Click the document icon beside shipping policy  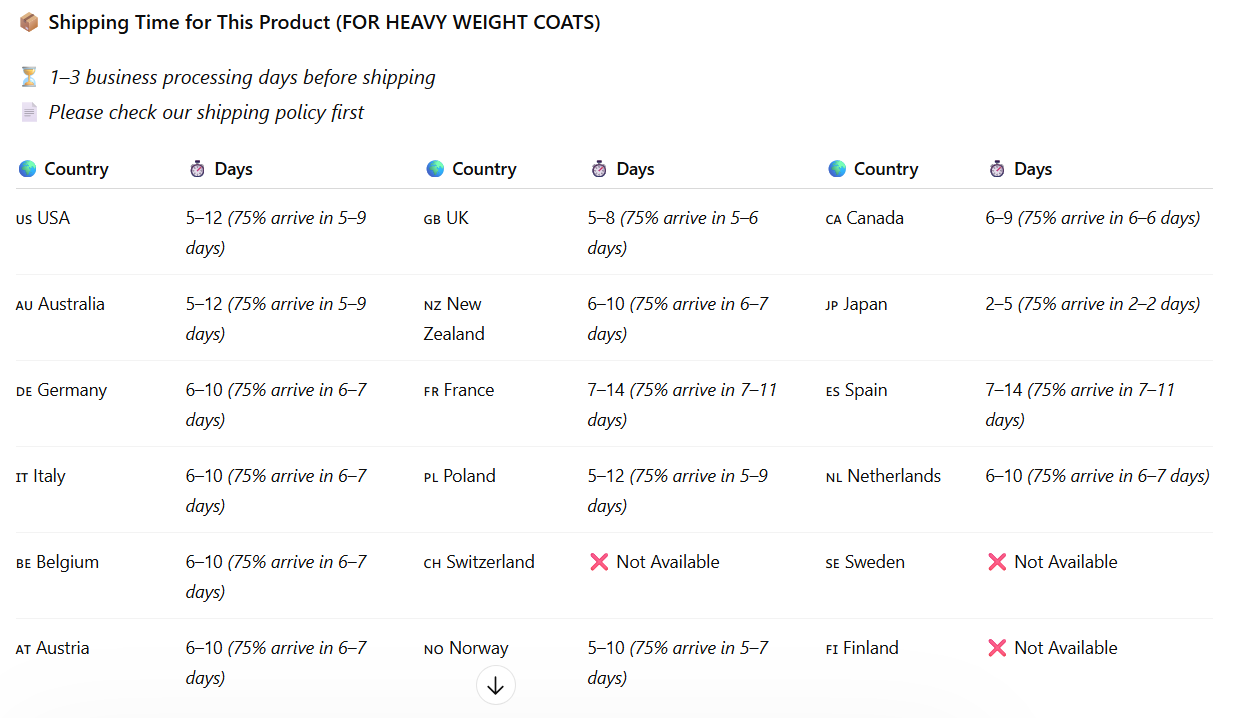pos(29,112)
